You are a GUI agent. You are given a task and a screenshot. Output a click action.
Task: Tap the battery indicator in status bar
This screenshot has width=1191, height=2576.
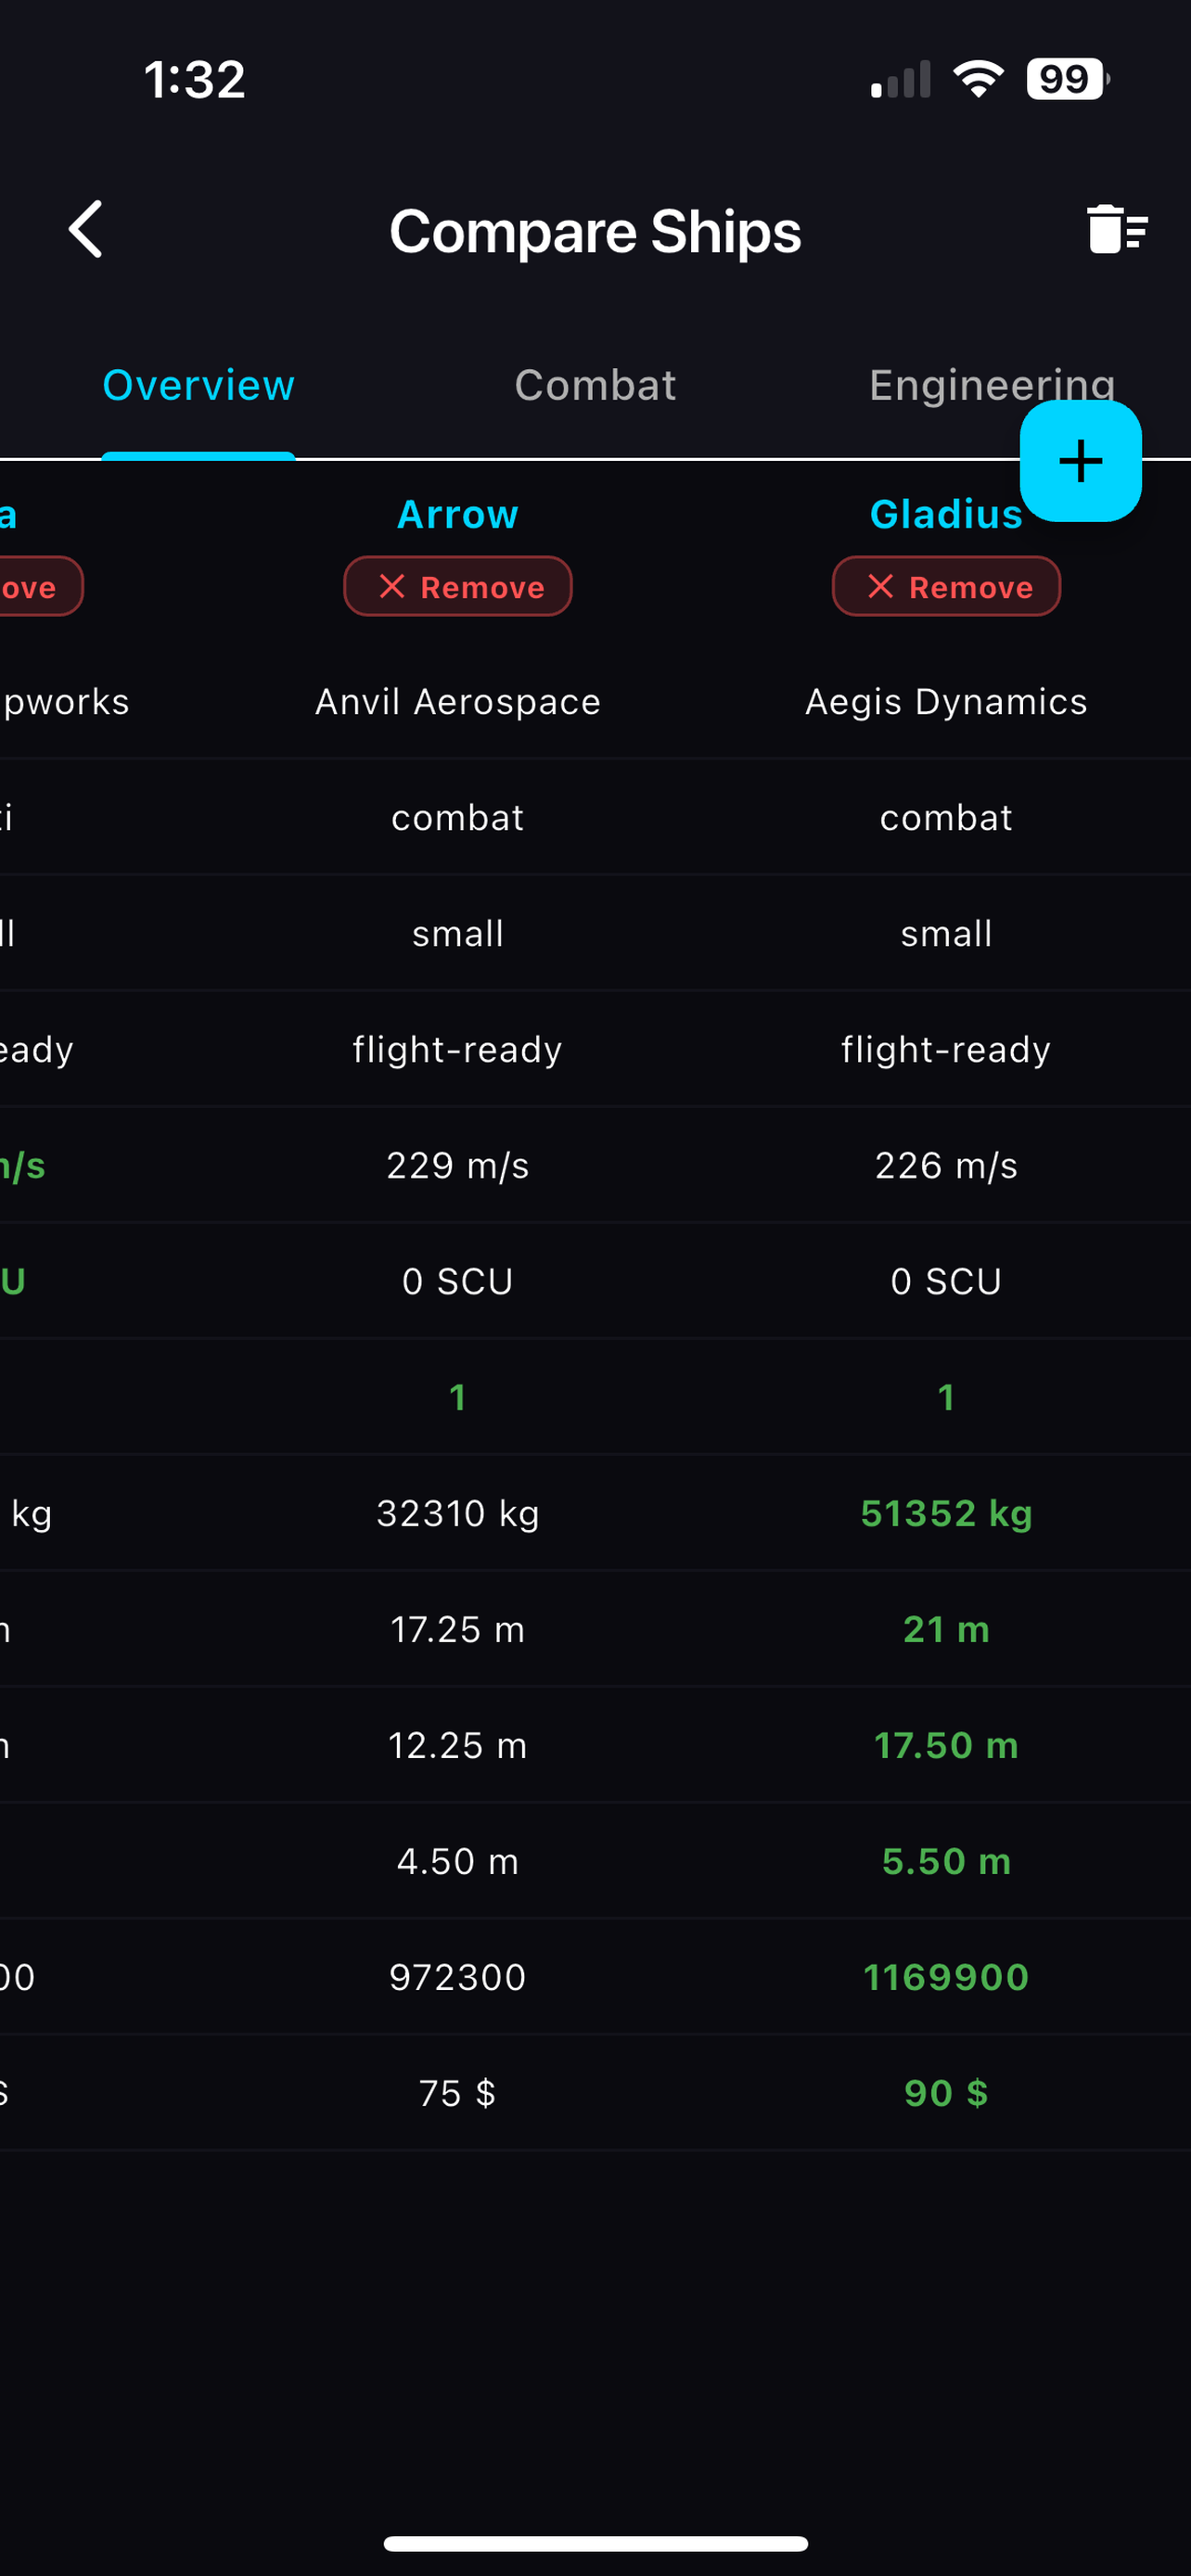pos(1068,79)
